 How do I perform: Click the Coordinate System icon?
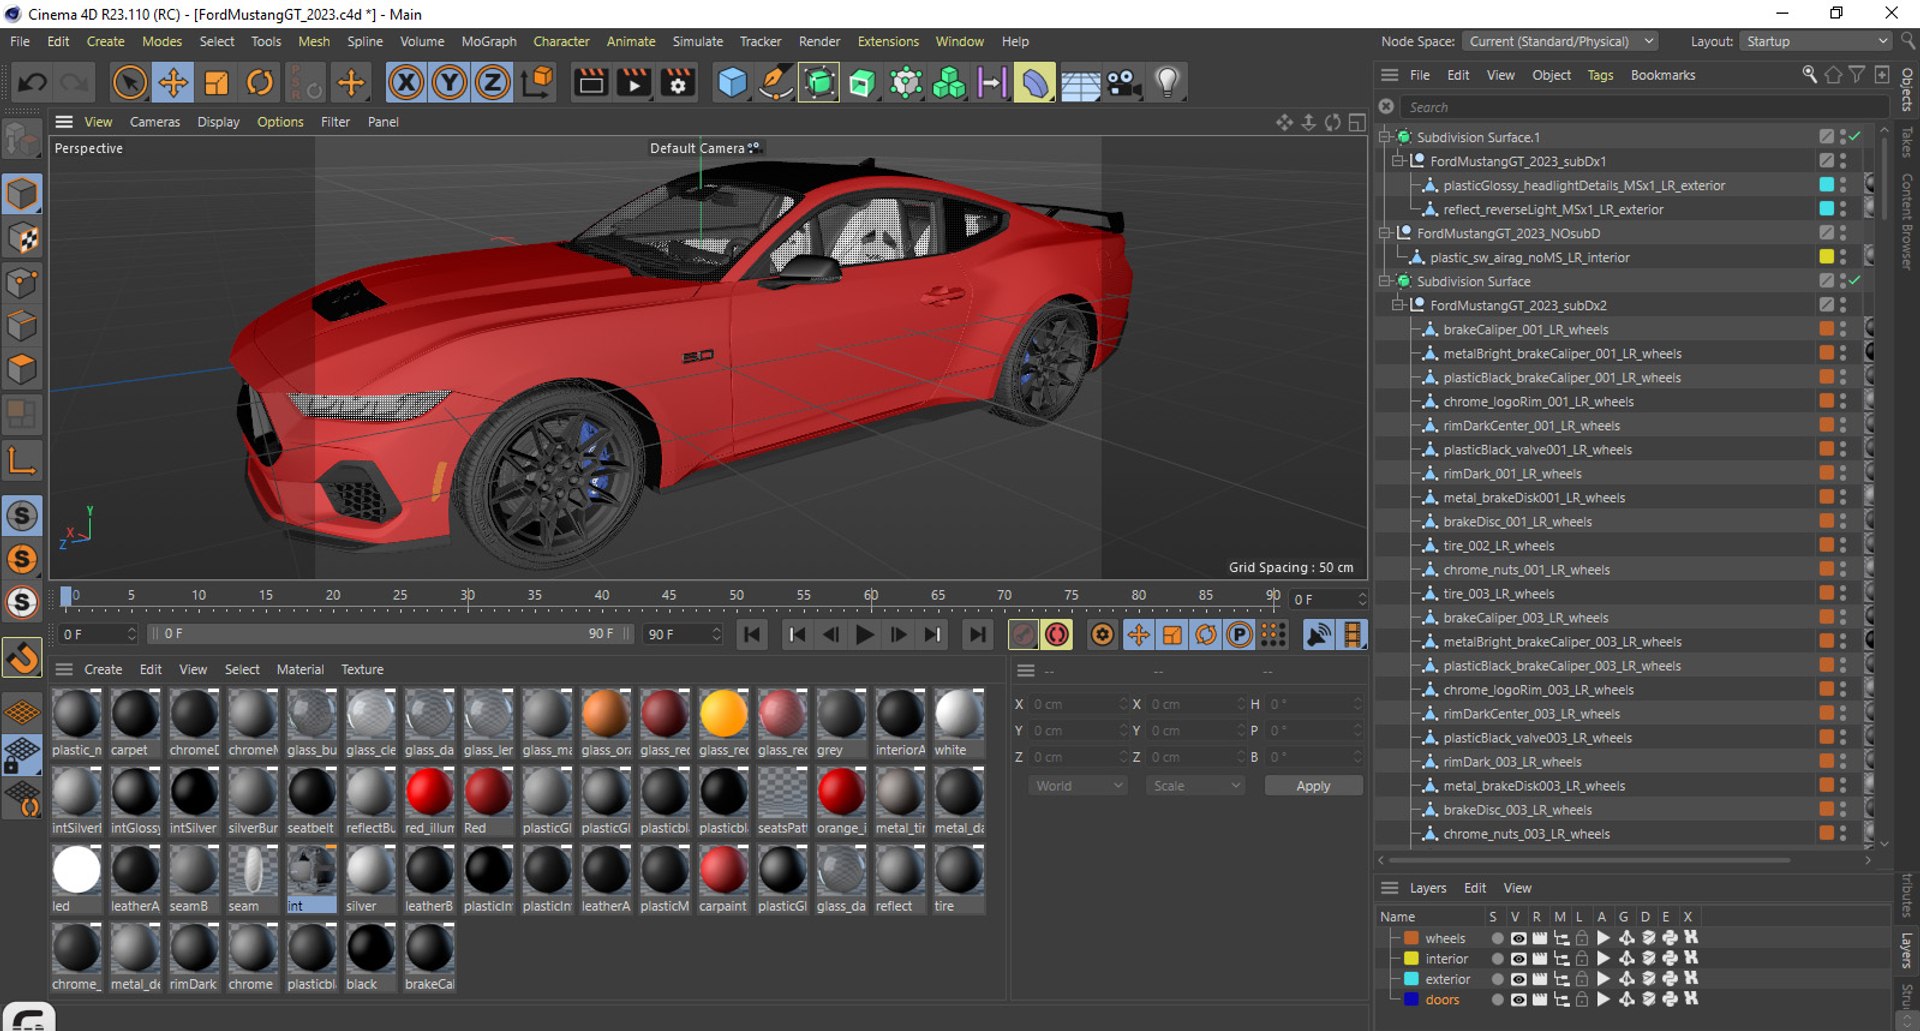[537, 82]
